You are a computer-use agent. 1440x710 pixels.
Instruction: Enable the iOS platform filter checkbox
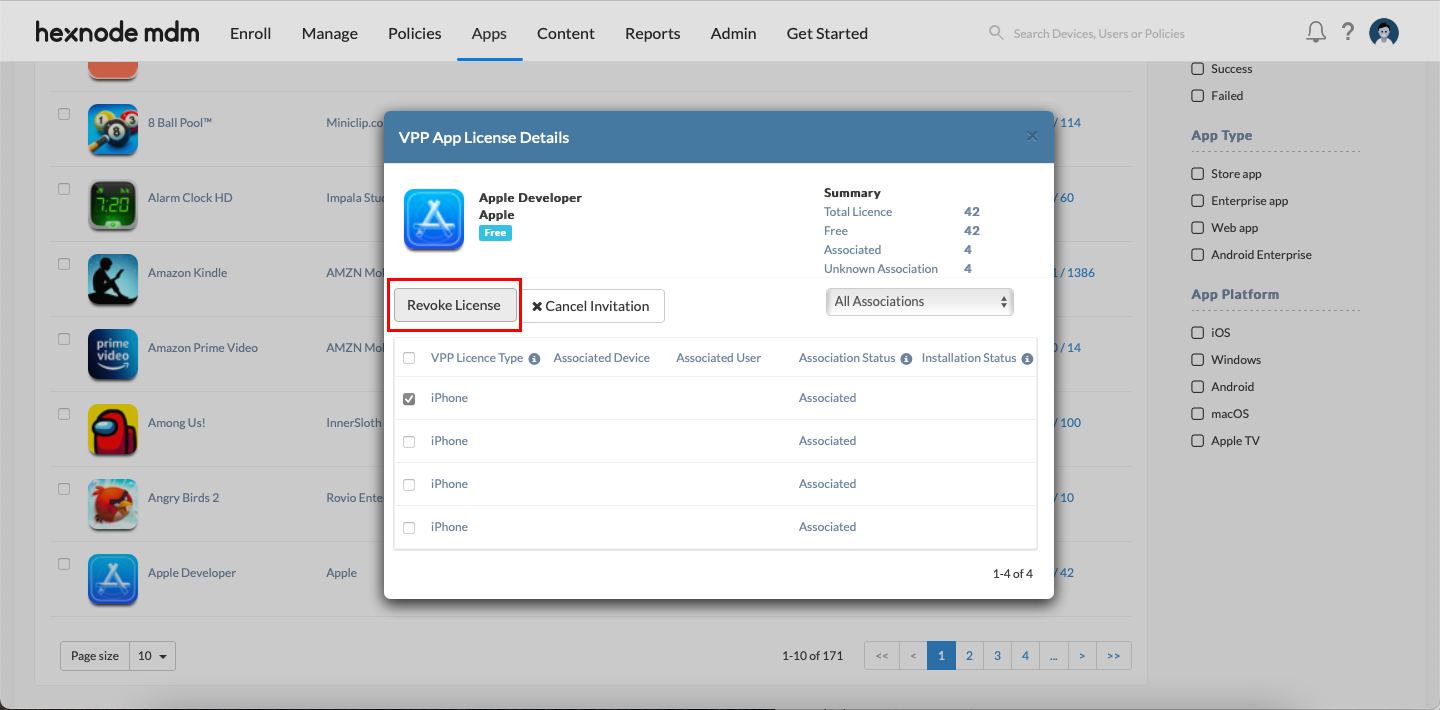(x=1198, y=333)
